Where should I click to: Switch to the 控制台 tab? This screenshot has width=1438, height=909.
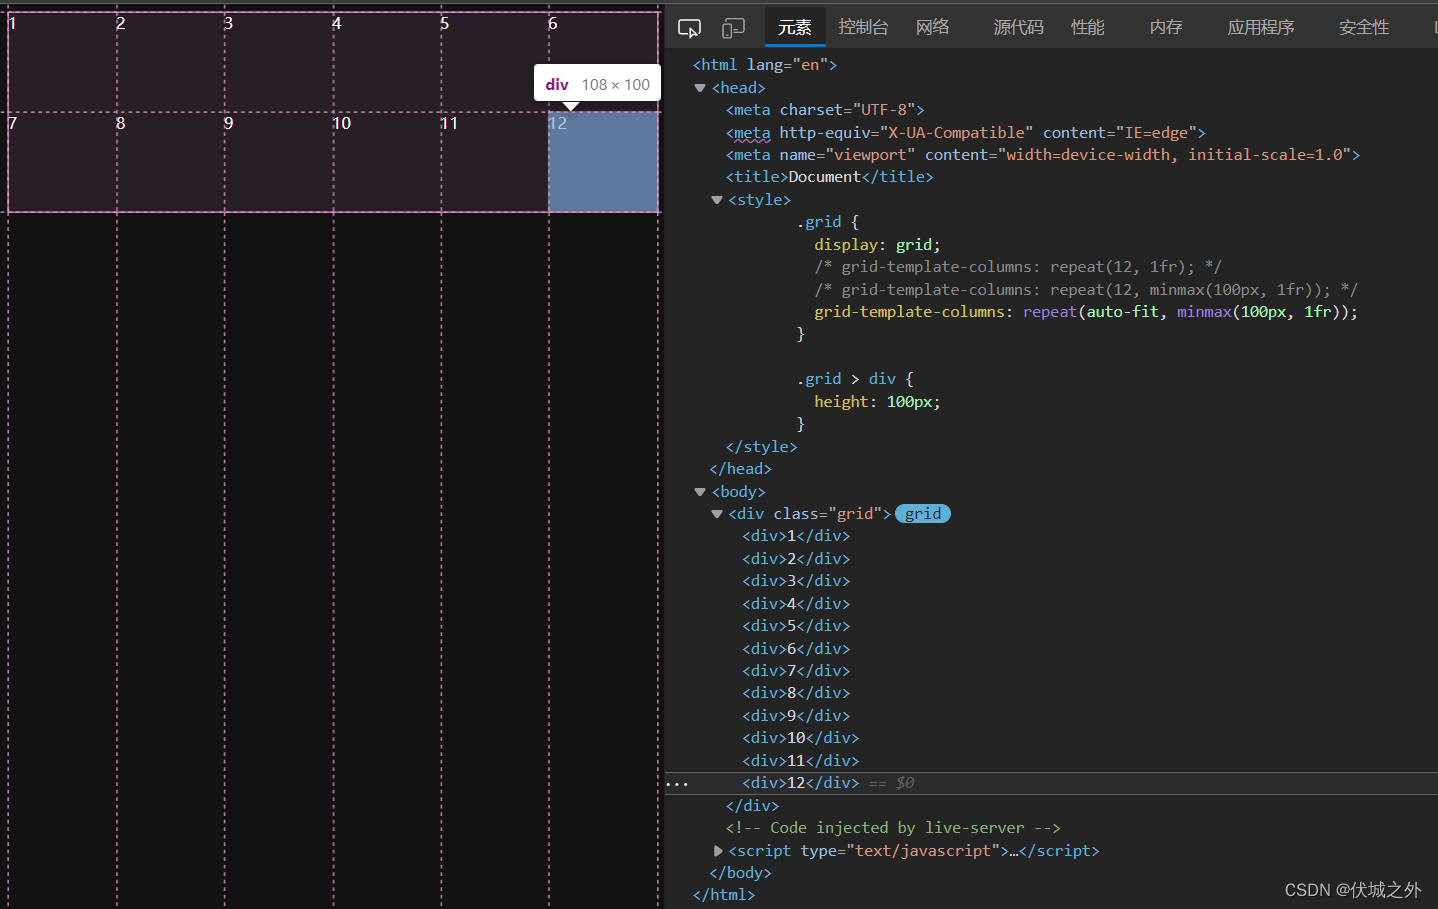(x=863, y=27)
